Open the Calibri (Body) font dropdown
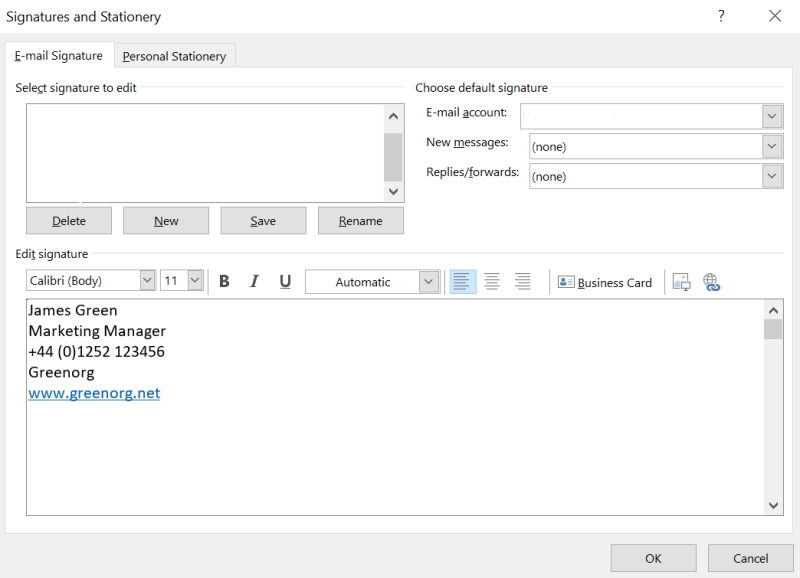800x578 pixels. [147, 282]
